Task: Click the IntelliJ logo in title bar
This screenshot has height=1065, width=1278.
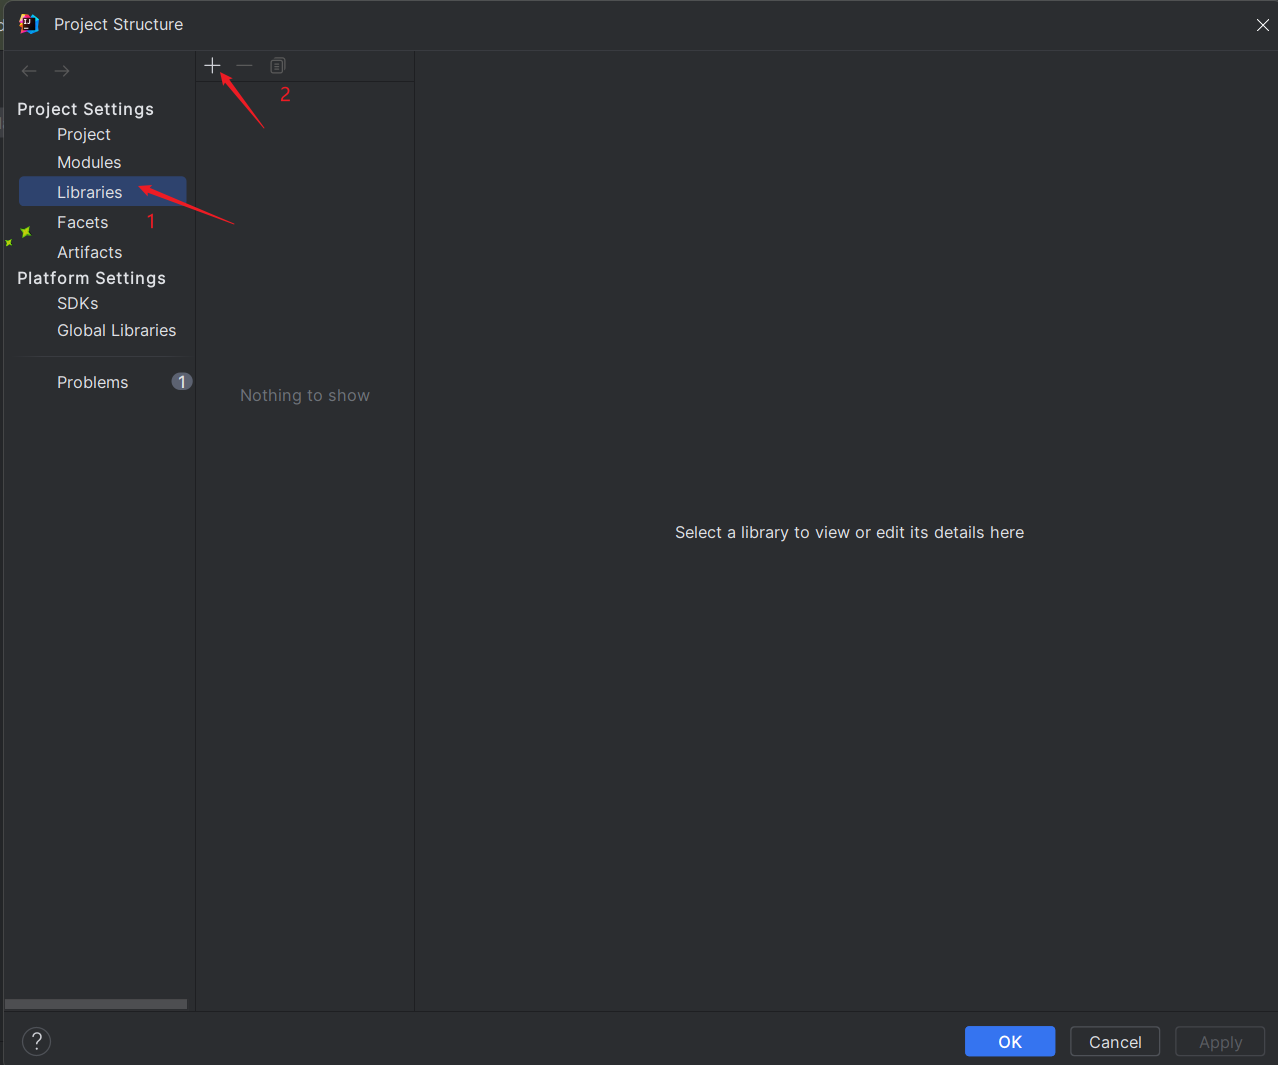Action: coord(29,24)
